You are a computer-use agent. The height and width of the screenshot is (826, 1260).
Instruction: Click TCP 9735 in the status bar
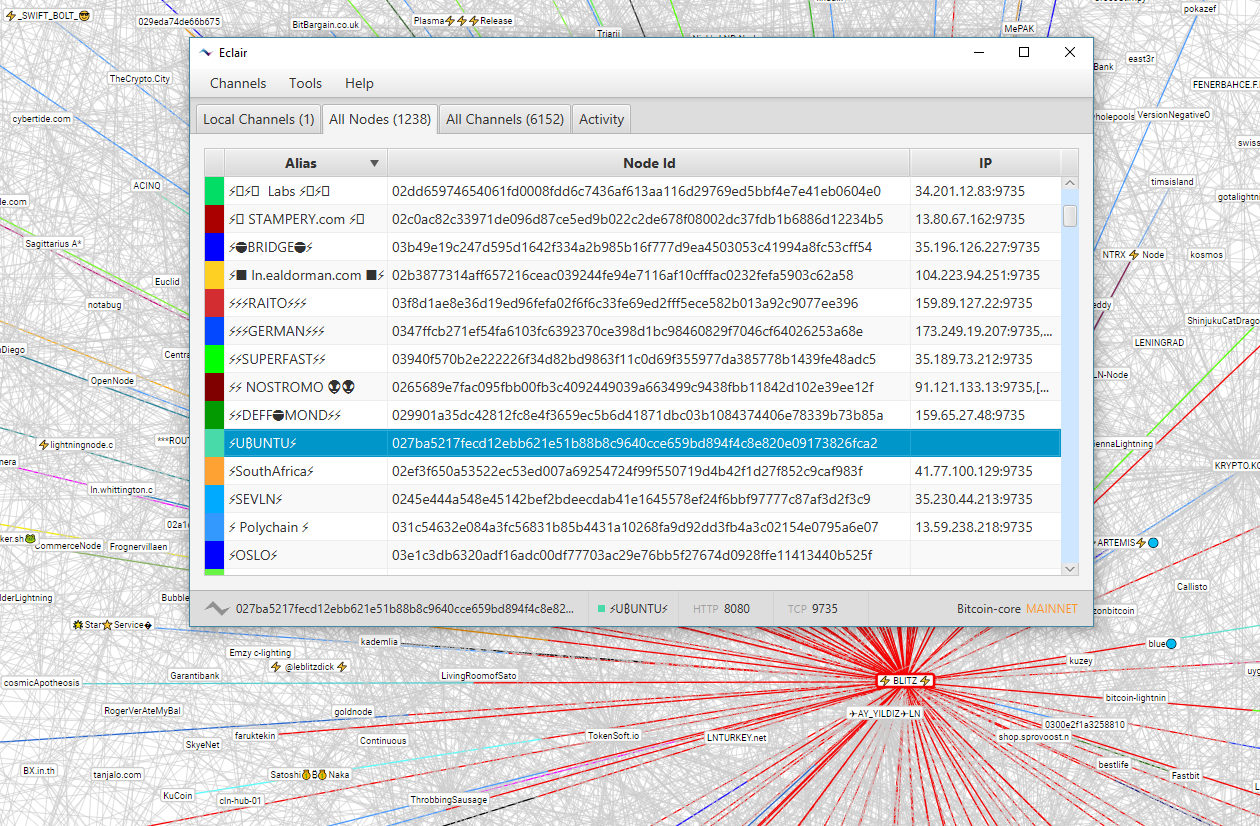coord(813,608)
